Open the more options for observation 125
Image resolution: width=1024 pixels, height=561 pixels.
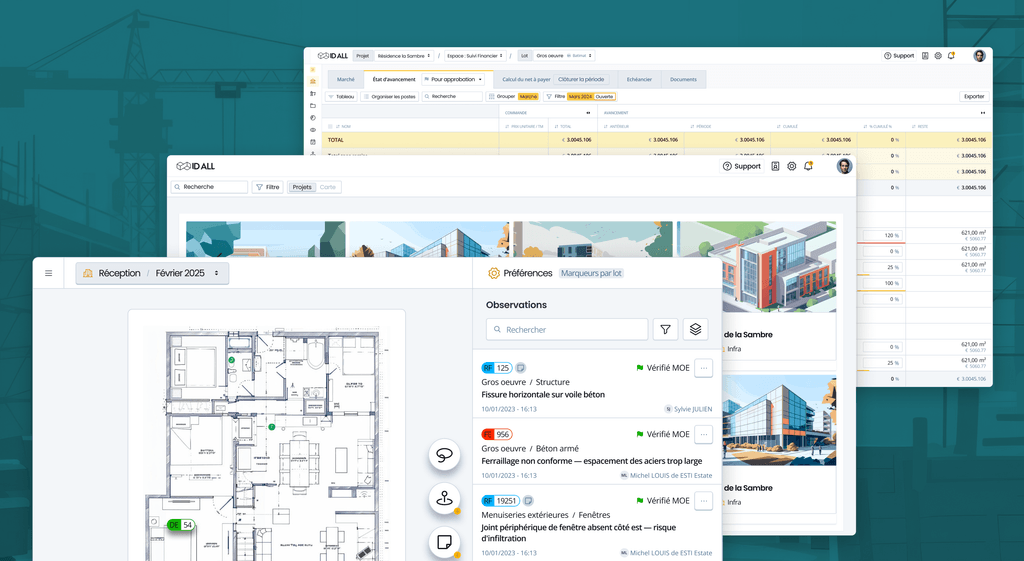(703, 368)
